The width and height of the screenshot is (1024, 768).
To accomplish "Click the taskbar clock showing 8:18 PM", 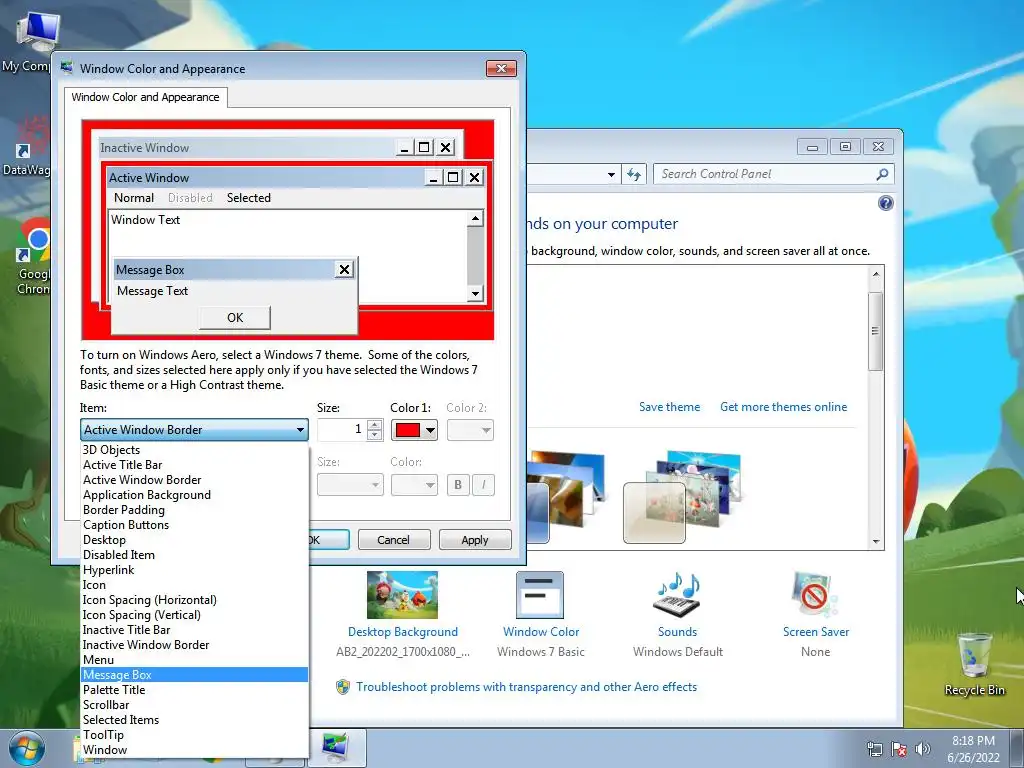I will [973, 748].
